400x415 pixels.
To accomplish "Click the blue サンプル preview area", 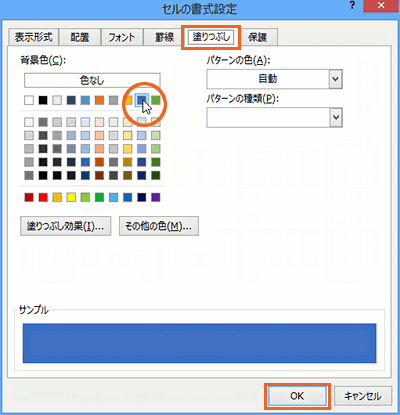I will pyautogui.click(x=200, y=343).
